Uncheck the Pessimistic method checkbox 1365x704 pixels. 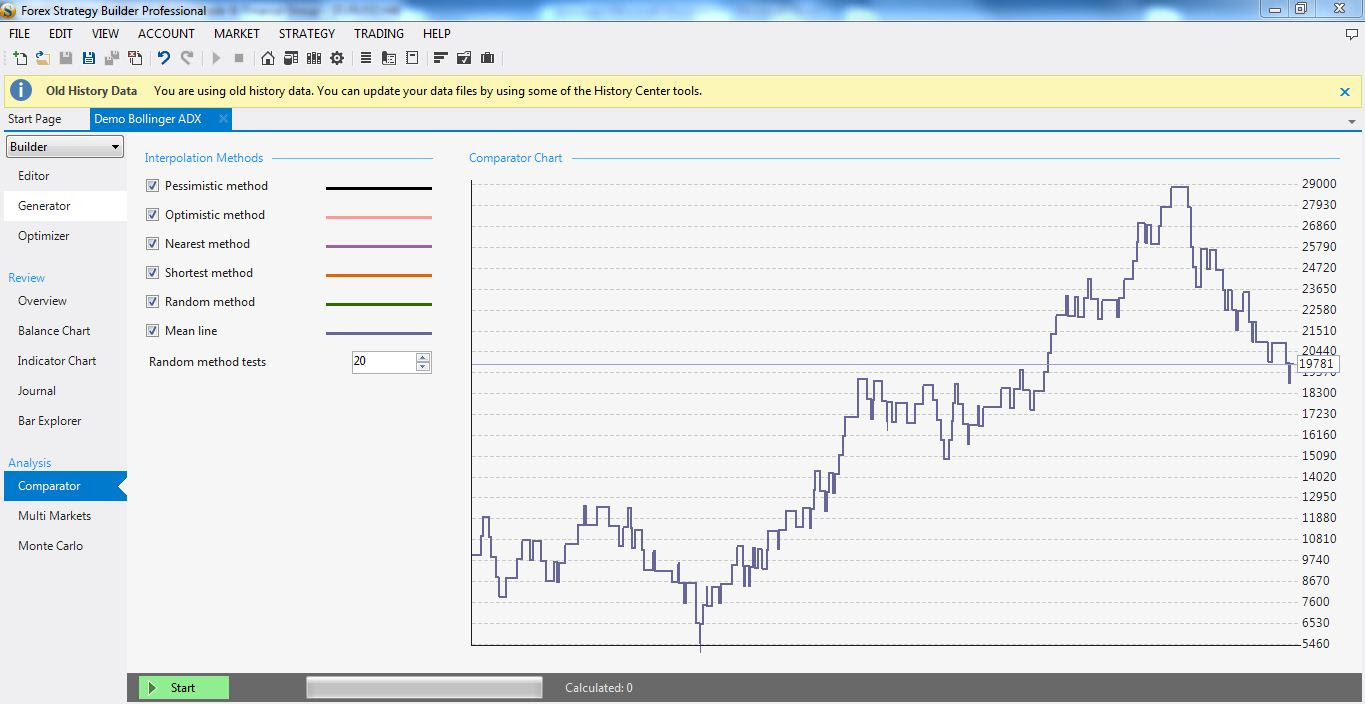(153, 186)
